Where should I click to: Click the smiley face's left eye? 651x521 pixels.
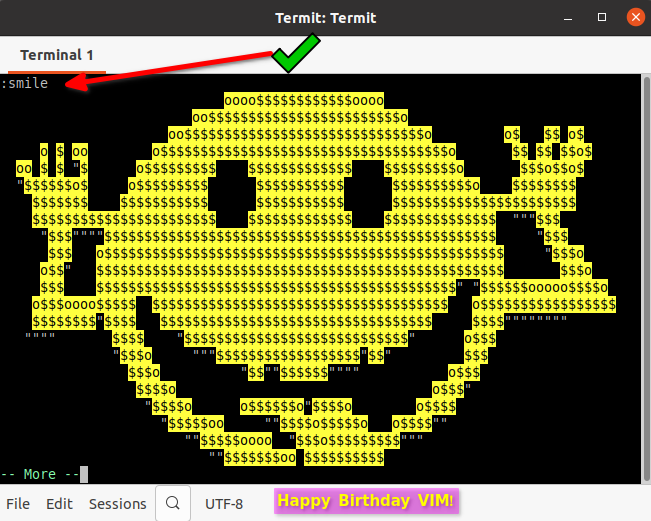[x=232, y=190]
